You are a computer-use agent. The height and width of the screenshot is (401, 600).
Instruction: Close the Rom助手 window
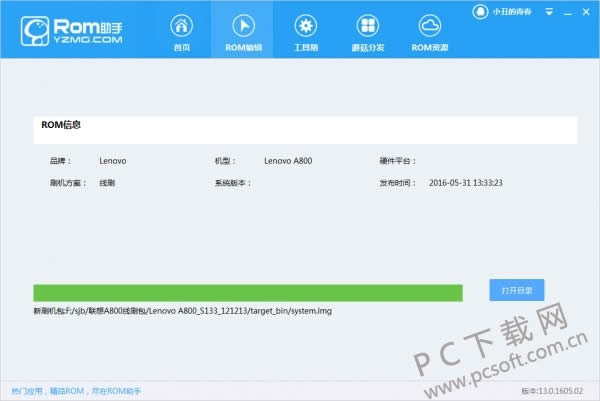point(586,12)
